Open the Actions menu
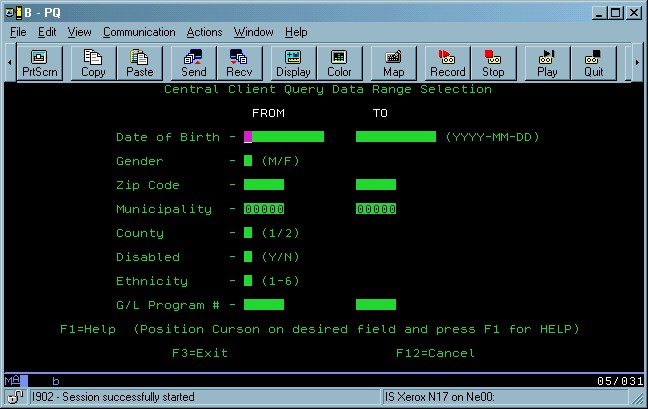 point(204,32)
